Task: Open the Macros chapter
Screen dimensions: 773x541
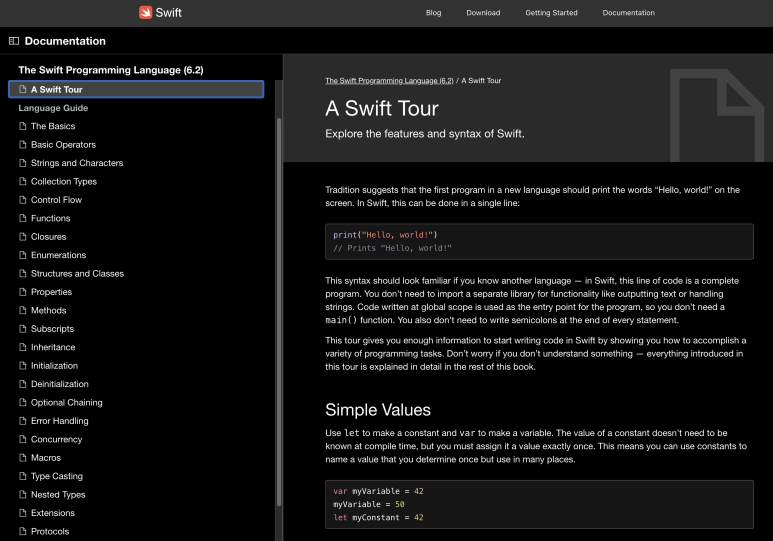Action: [46, 458]
